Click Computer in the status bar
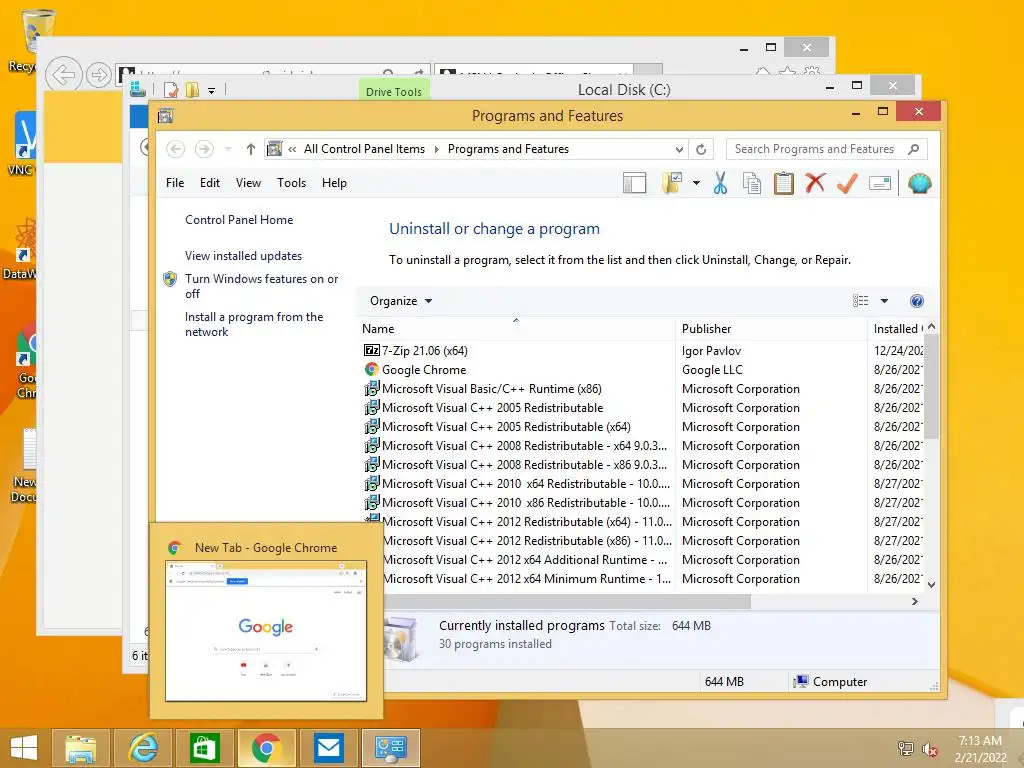Image resolution: width=1024 pixels, height=768 pixels. (x=831, y=682)
